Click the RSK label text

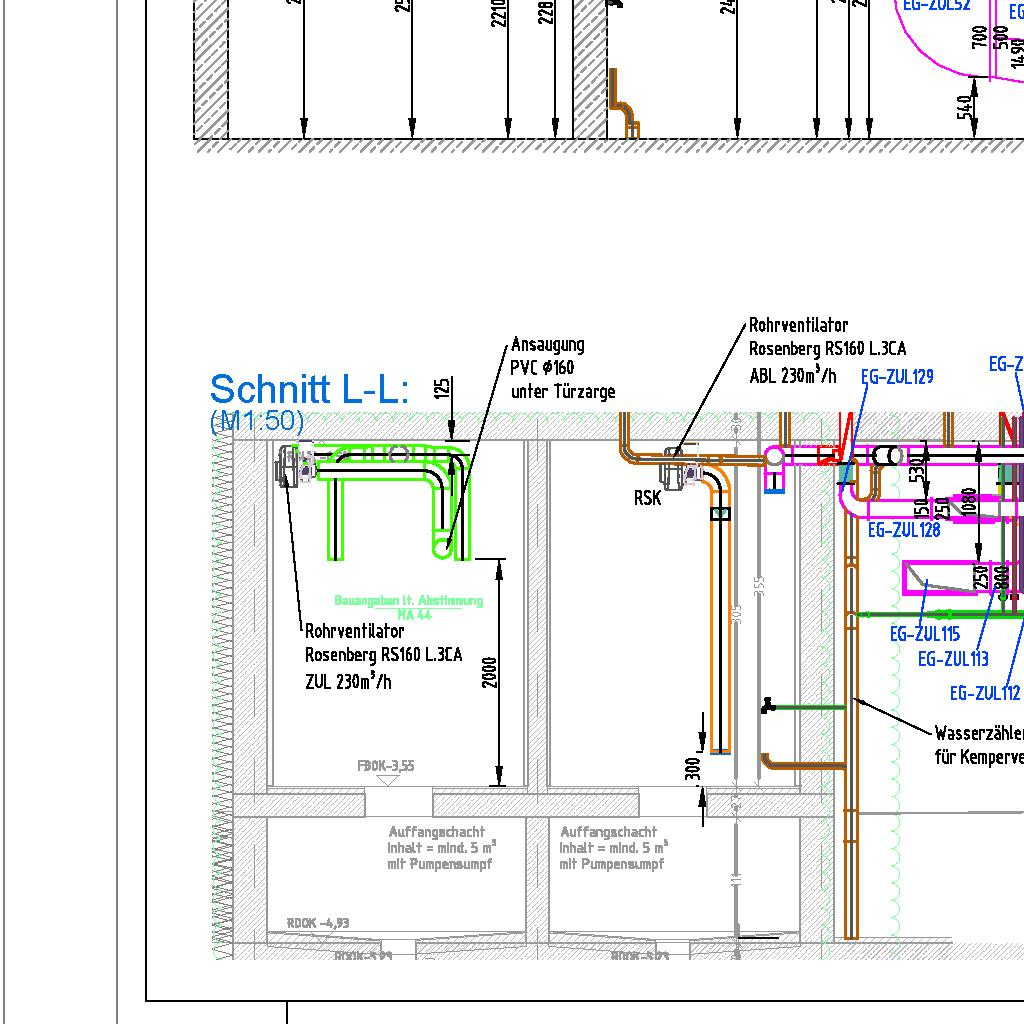pyautogui.click(x=647, y=497)
